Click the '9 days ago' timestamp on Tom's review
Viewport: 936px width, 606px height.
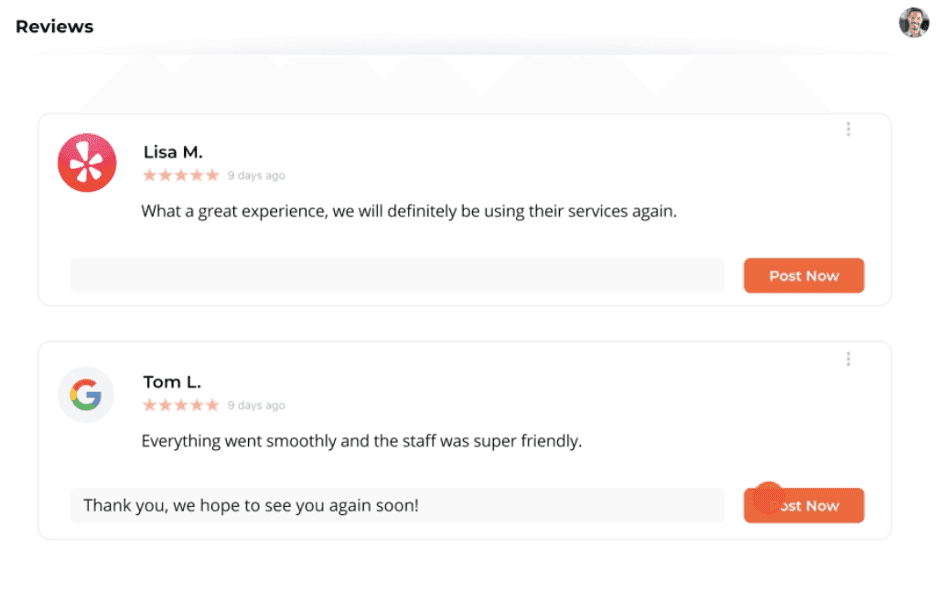point(256,404)
